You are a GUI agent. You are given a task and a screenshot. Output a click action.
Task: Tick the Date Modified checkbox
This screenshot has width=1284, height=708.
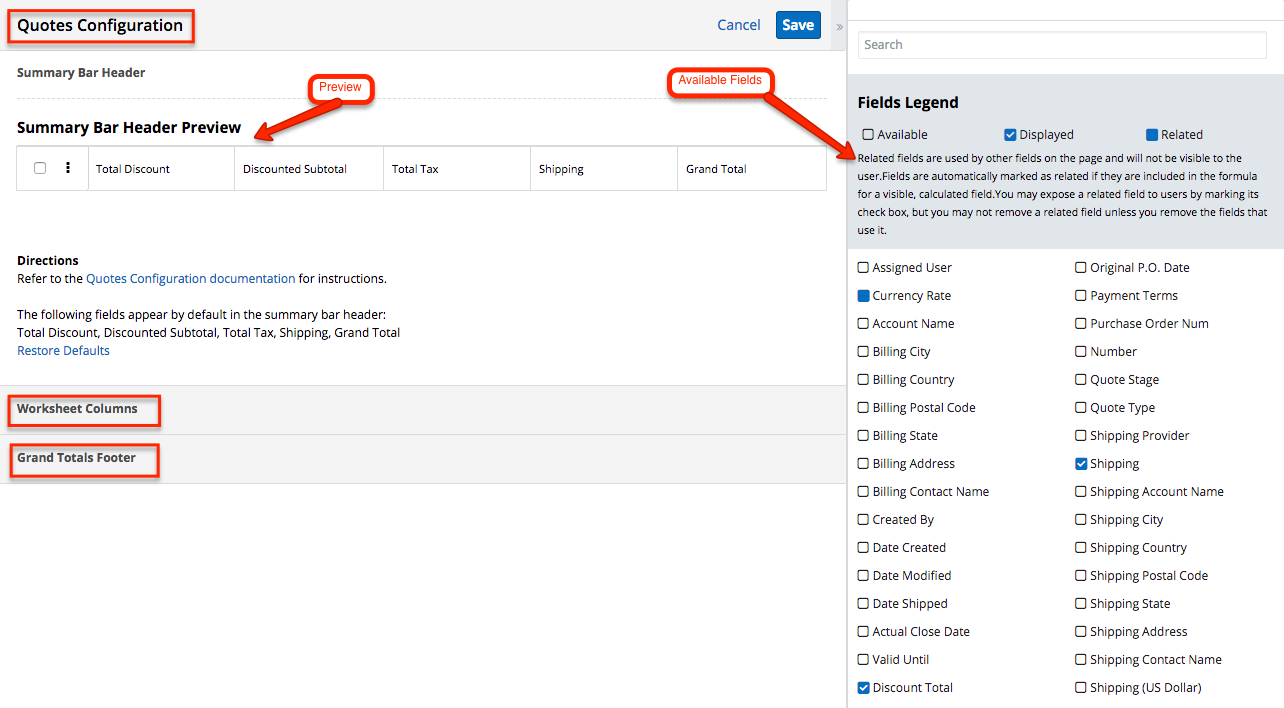[864, 576]
